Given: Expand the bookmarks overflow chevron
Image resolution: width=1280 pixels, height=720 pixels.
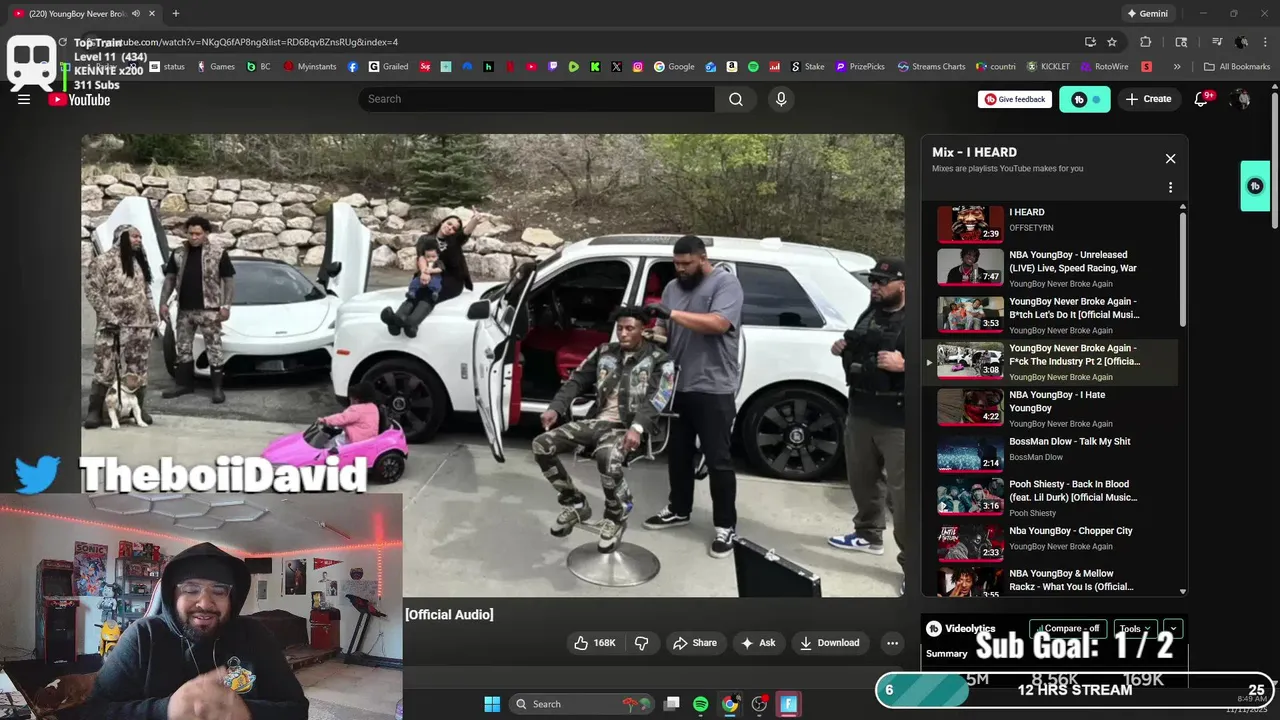Looking at the screenshot, I should coord(1177,67).
